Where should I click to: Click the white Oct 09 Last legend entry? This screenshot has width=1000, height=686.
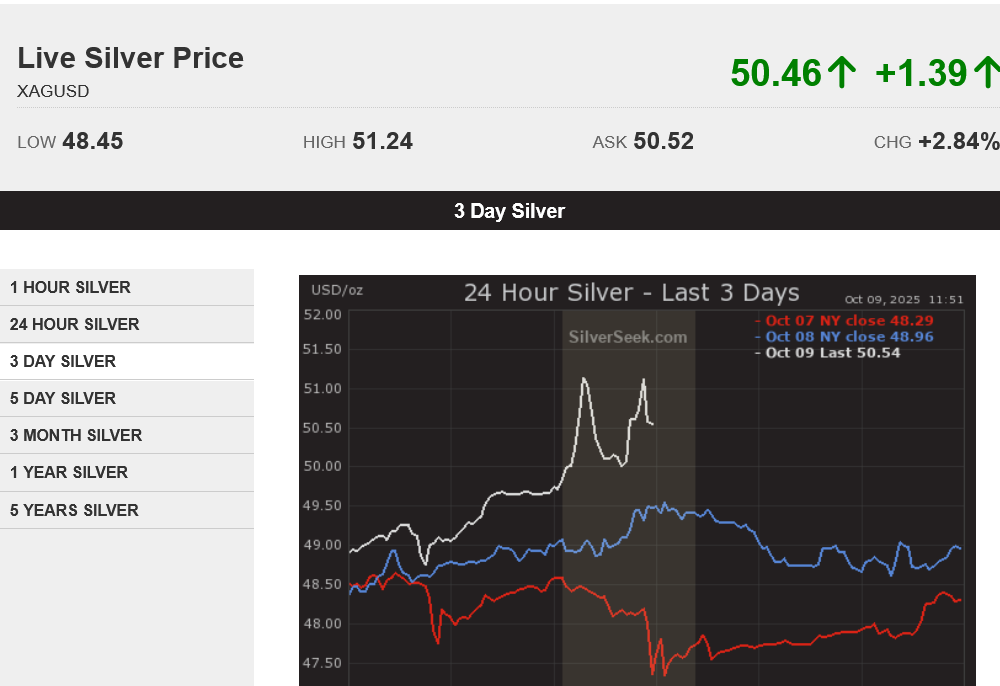pos(832,353)
